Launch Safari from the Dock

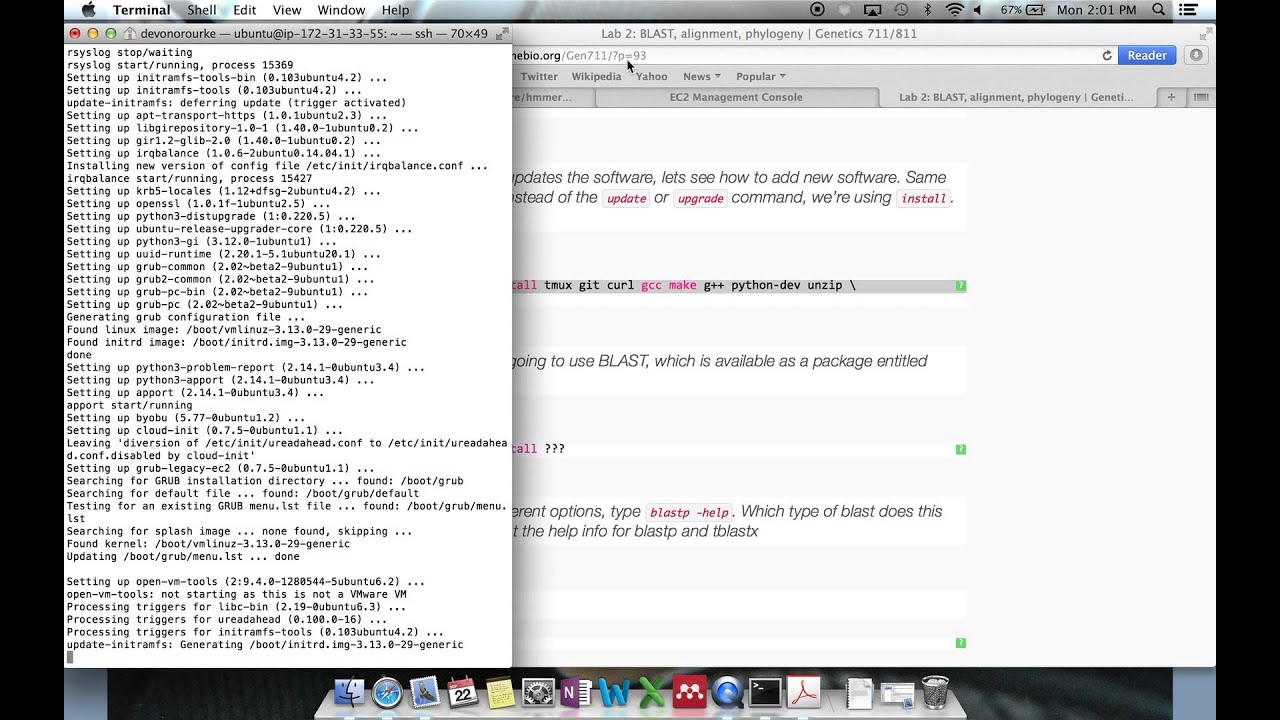point(387,693)
